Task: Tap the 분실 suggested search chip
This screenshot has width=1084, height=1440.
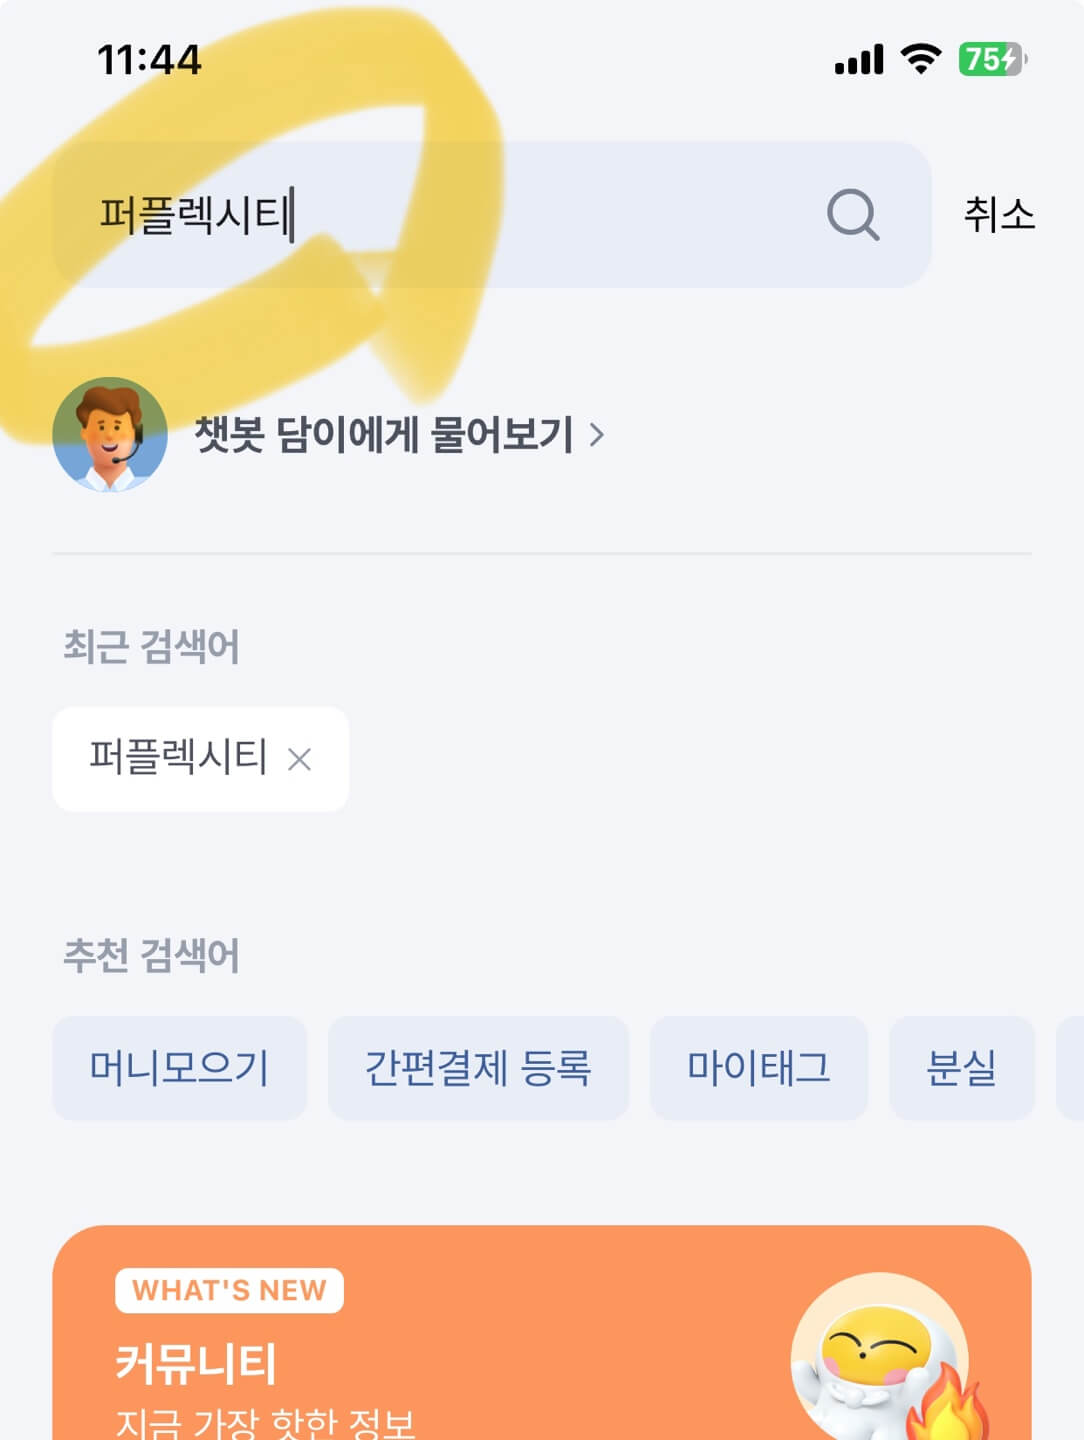Action: 963,1068
